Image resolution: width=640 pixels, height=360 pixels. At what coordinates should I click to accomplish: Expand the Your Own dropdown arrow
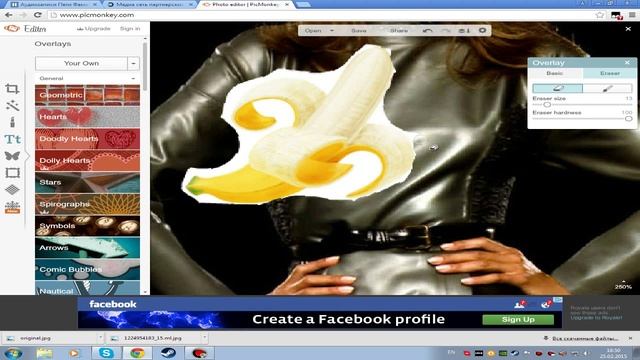point(133,63)
